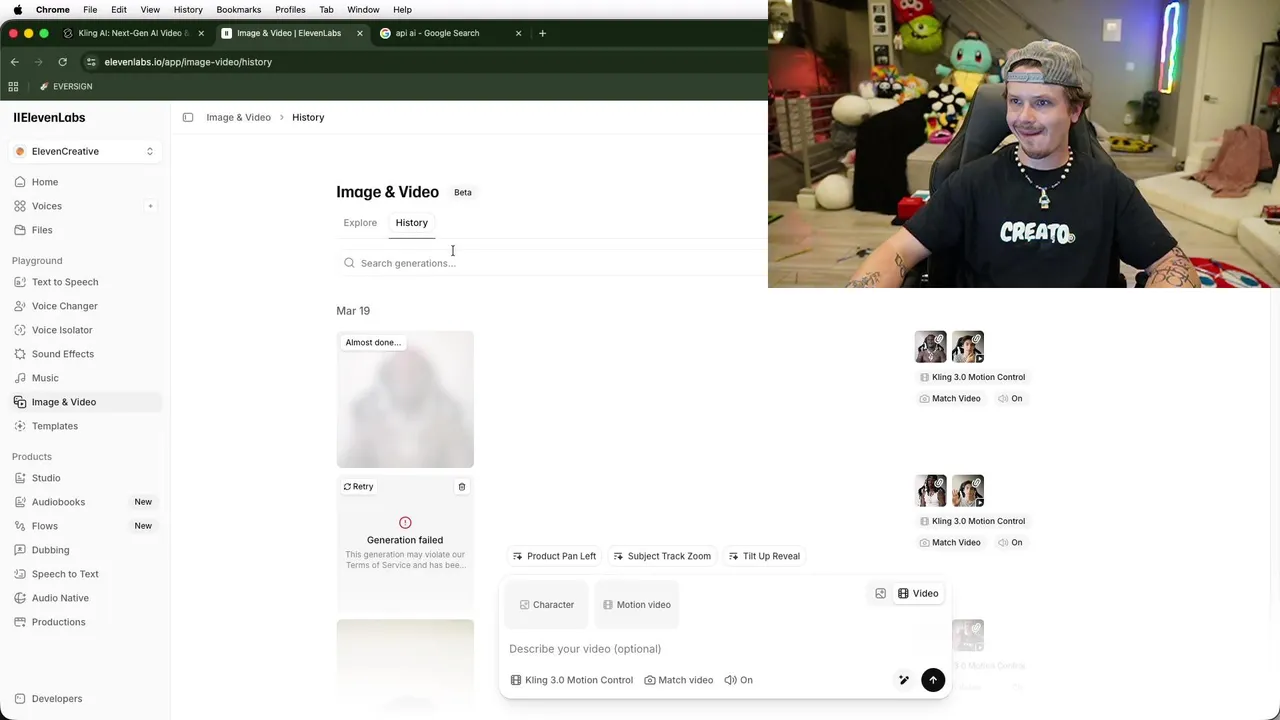Add a Motion video reference

(637, 605)
